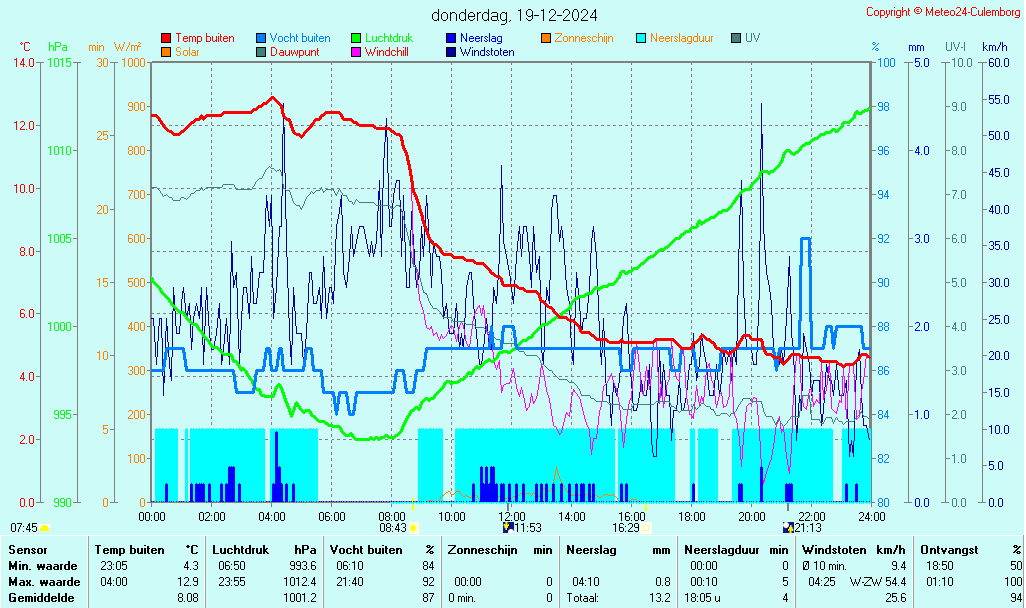Click the sun icon beside 08:43
This screenshot has width=1026, height=608.
click(413, 528)
